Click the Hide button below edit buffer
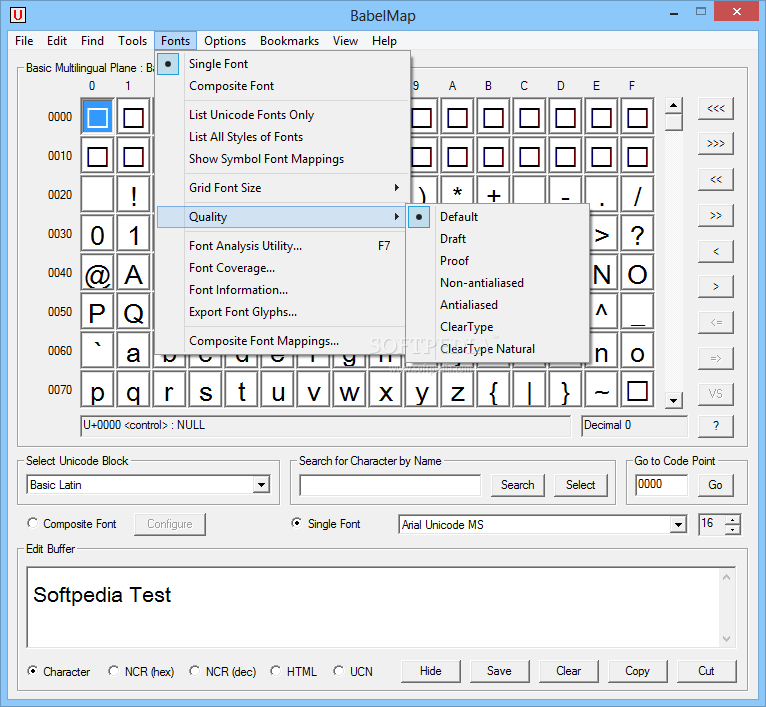The height and width of the screenshot is (707, 766). 430,671
